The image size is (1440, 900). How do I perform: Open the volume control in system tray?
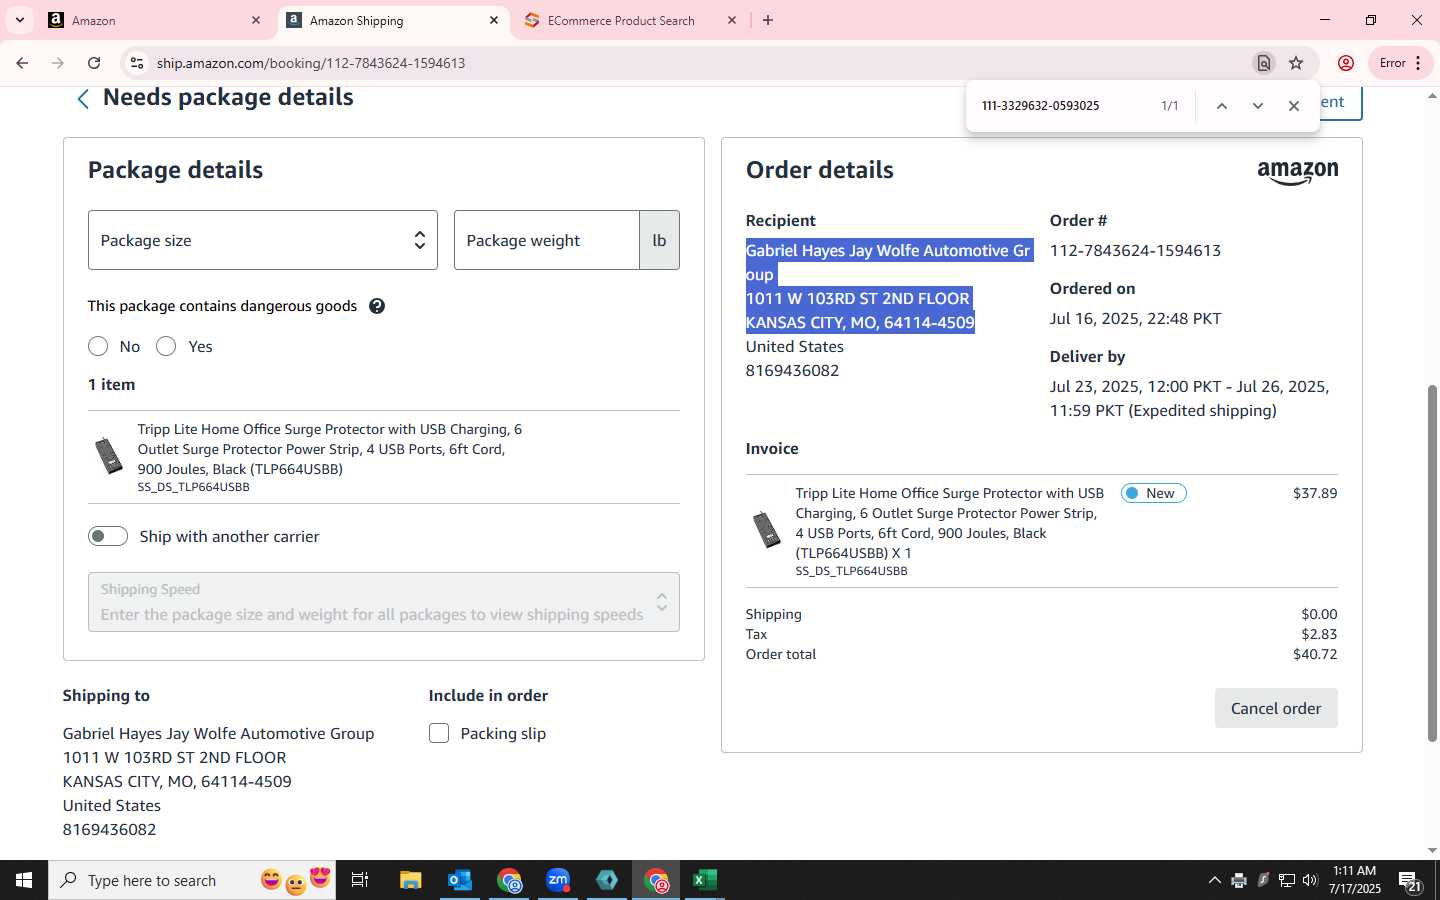click(x=1310, y=880)
